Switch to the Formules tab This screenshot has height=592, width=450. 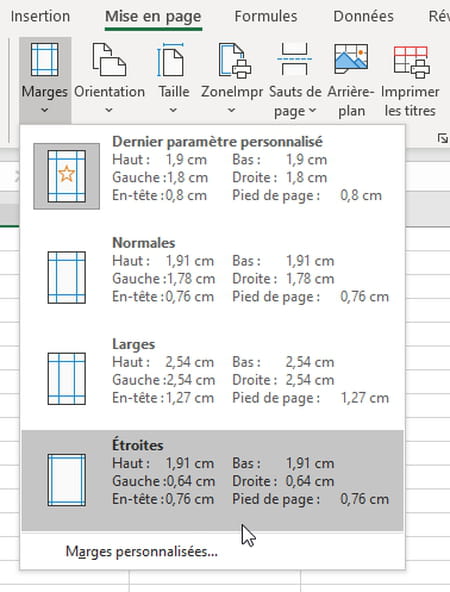[x=266, y=16]
